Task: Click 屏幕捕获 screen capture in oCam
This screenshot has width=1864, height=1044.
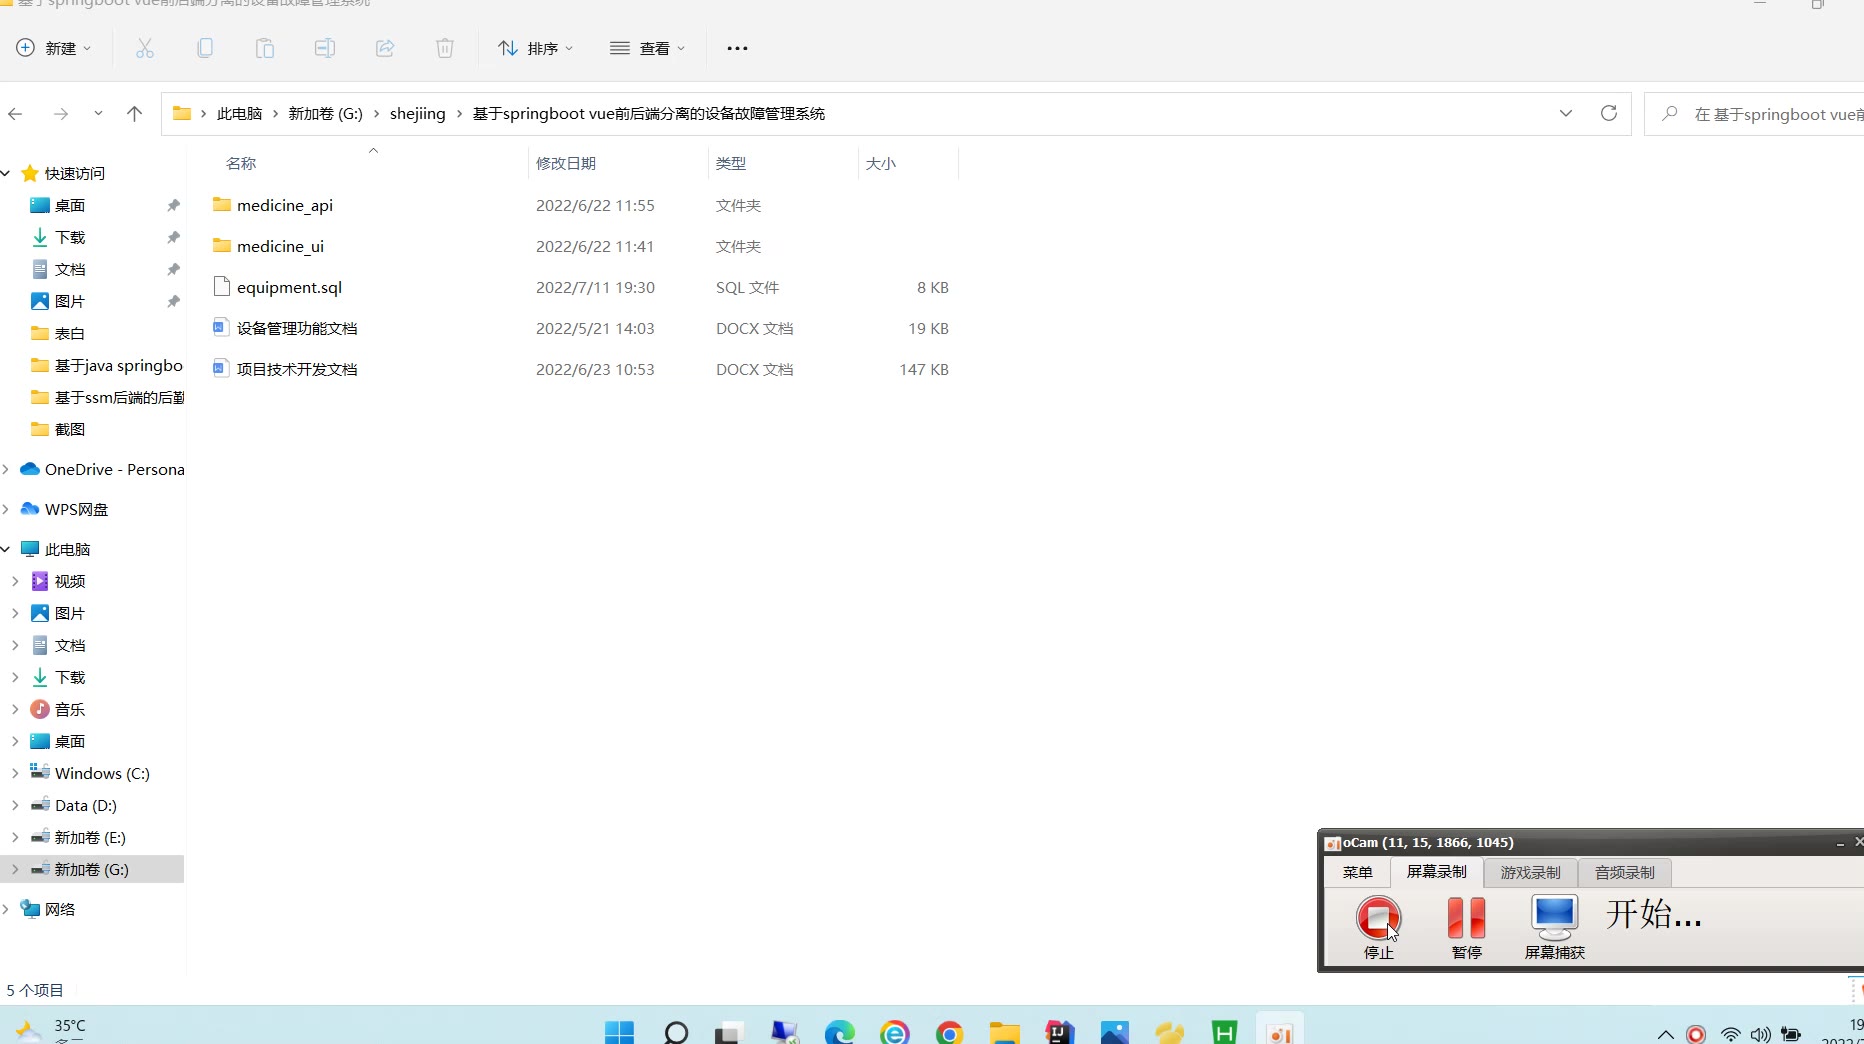Action: point(1555,926)
